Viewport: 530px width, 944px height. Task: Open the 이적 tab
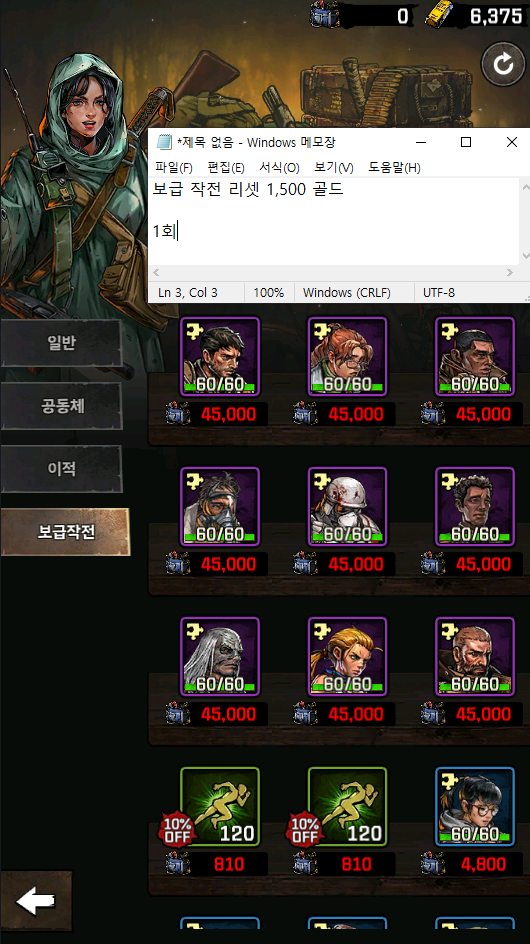[x=61, y=469]
